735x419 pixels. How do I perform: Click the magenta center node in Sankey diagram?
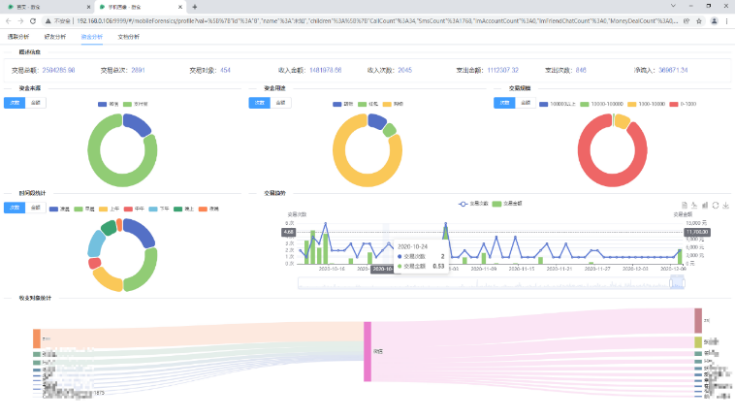click(368, 352)
